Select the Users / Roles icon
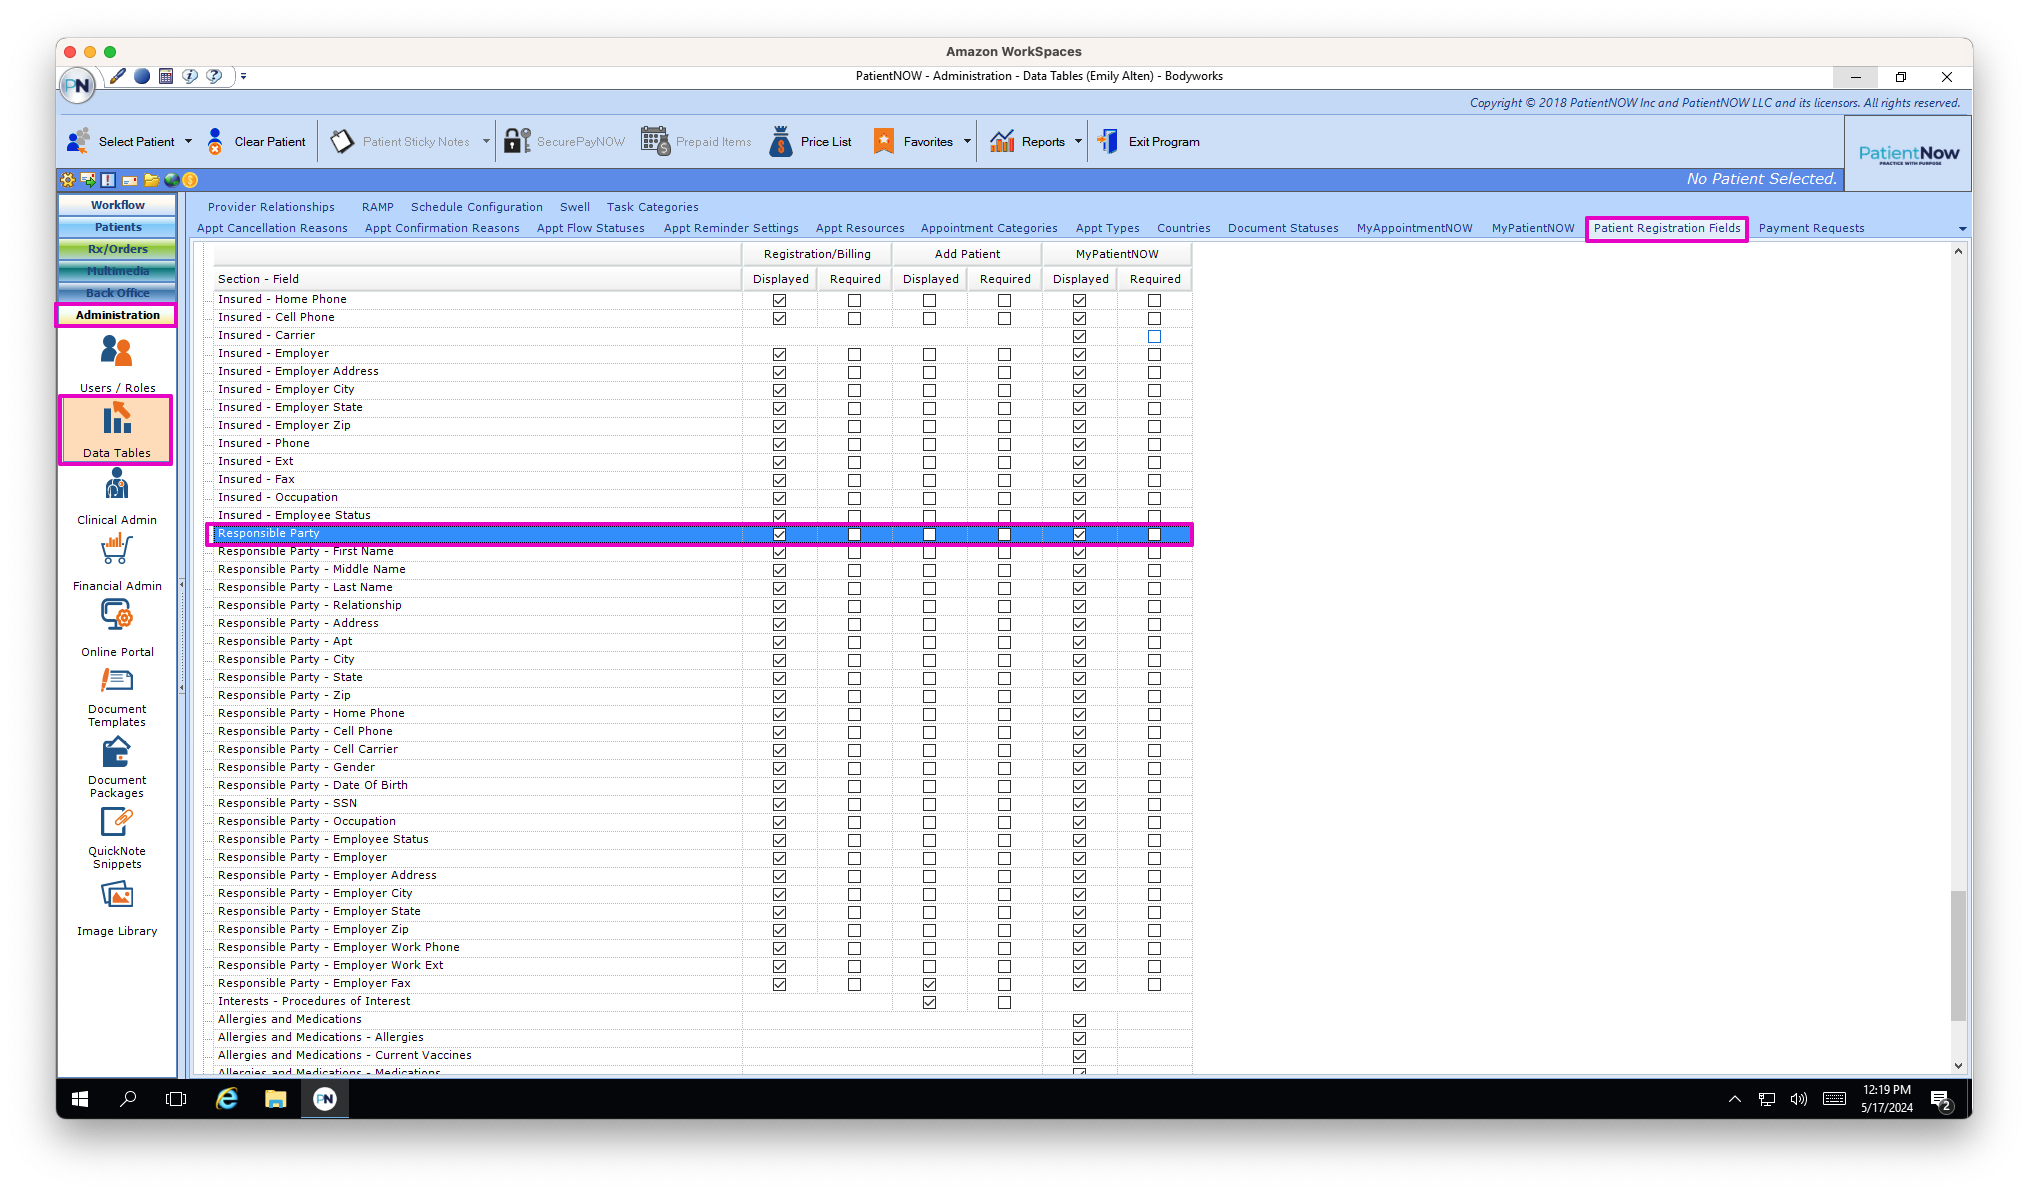 116,358
